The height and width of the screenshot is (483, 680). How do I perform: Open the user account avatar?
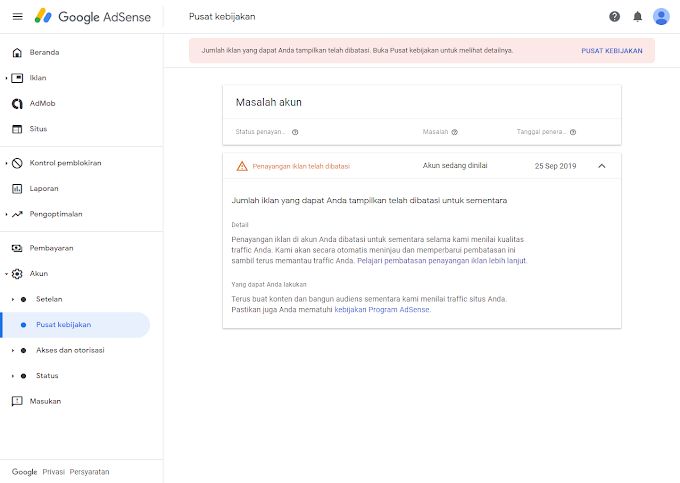(661, 16)
